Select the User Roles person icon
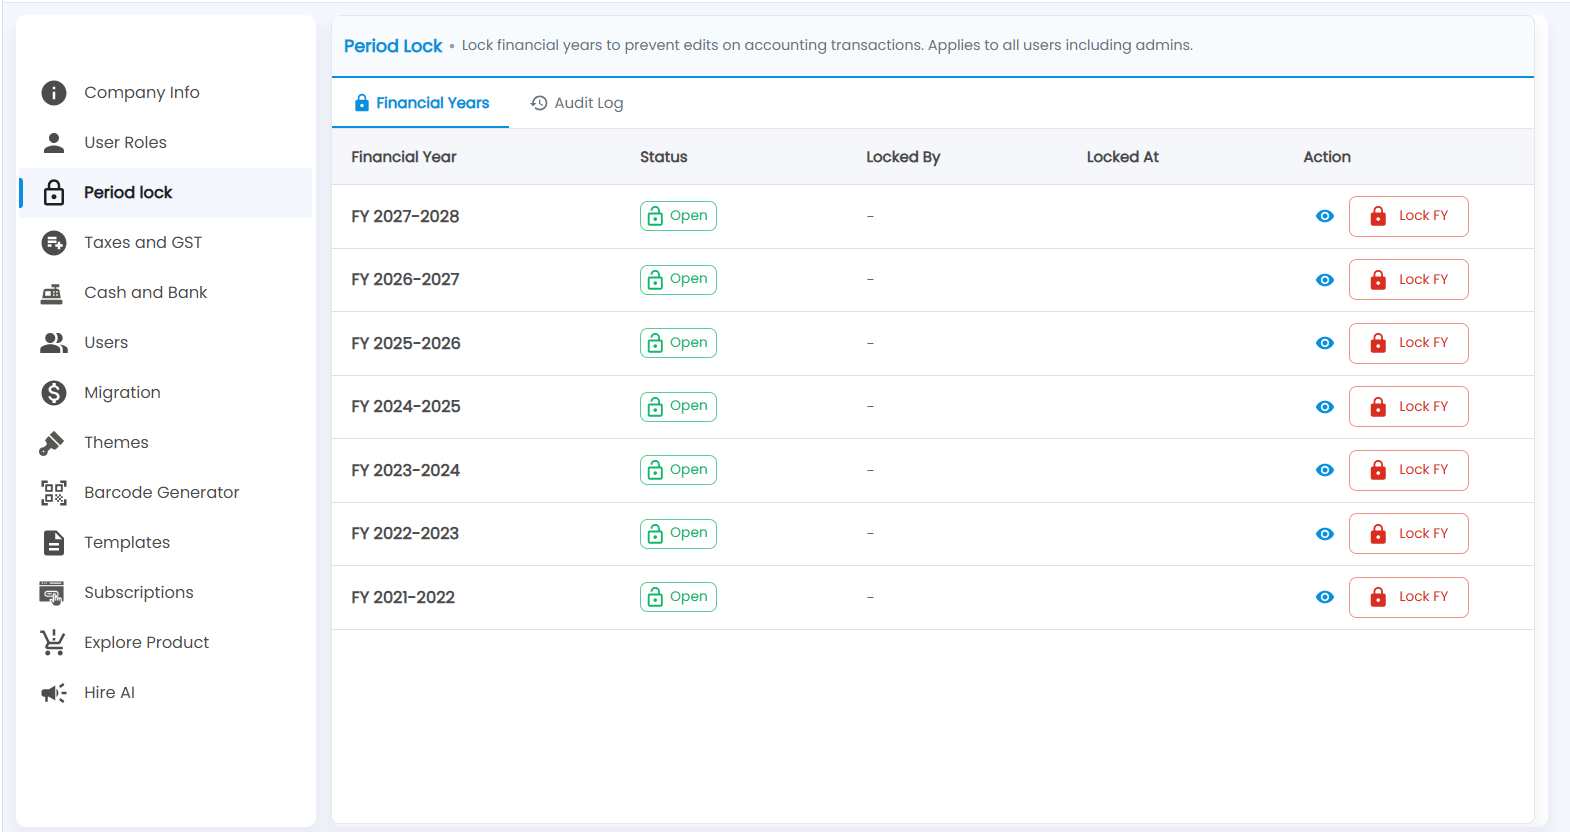The height and width of the screenshot is (832, 1570). 54,143
